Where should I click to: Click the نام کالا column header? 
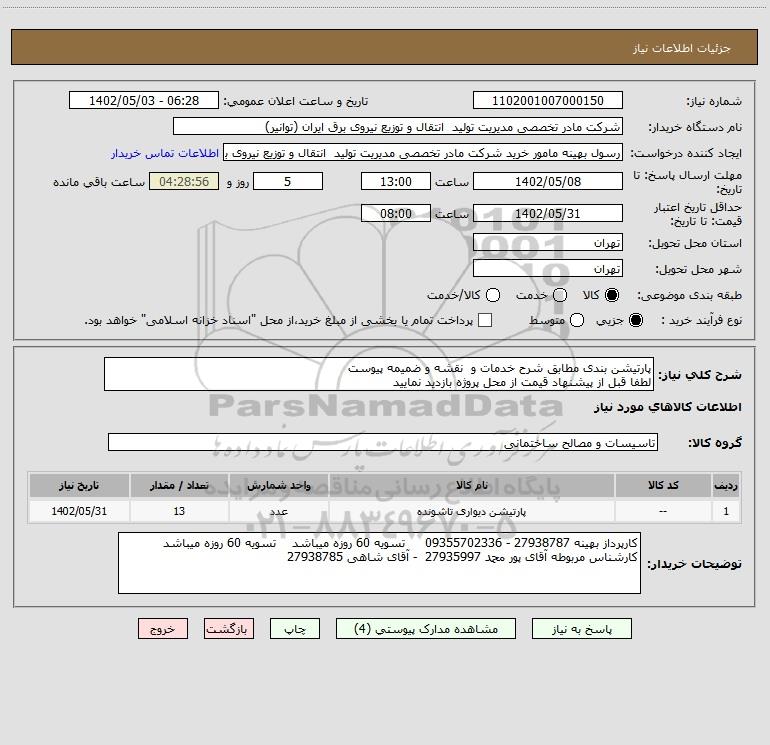tap(471, 486)
